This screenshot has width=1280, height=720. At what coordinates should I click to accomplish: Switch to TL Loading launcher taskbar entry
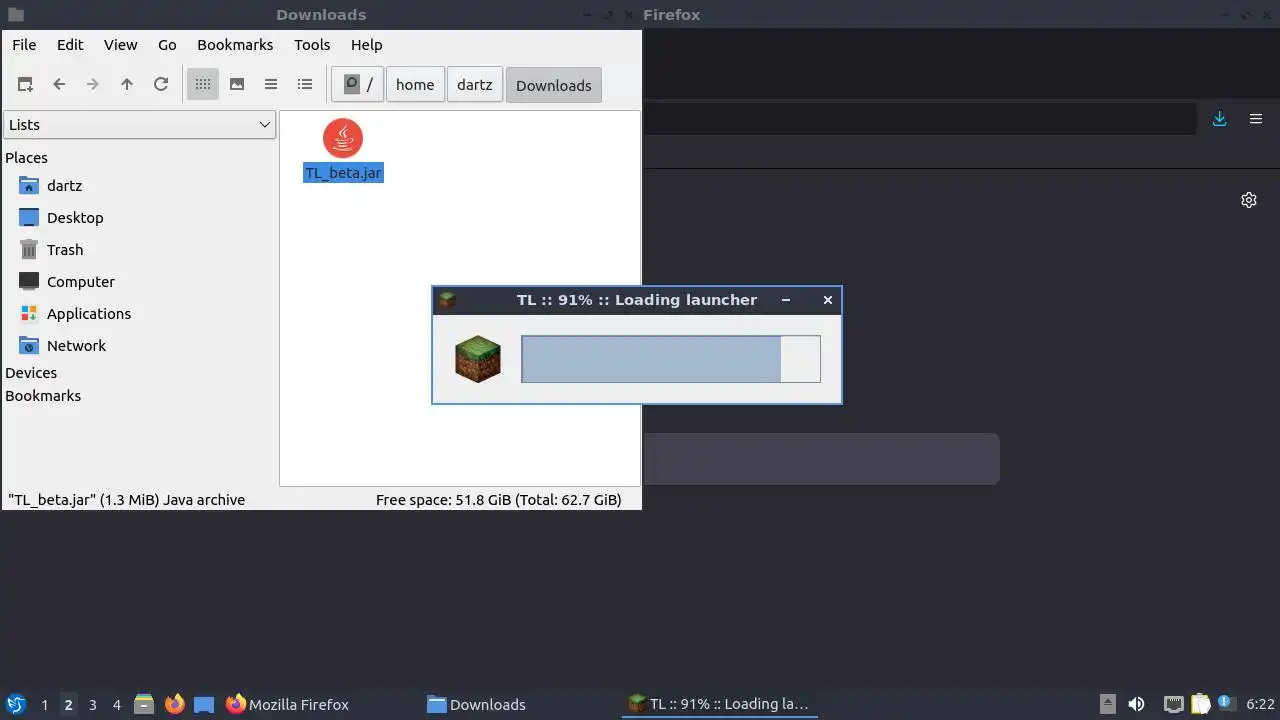click(720, 704)
